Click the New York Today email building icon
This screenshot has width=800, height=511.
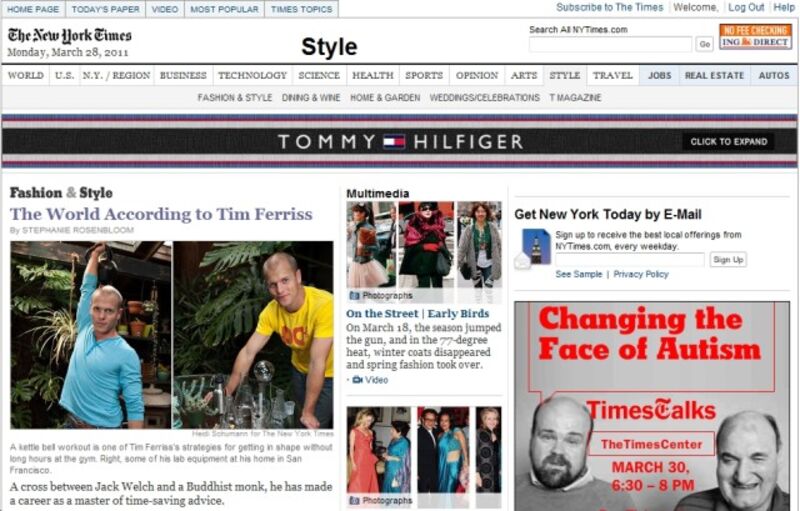click(x=533, y=249)
